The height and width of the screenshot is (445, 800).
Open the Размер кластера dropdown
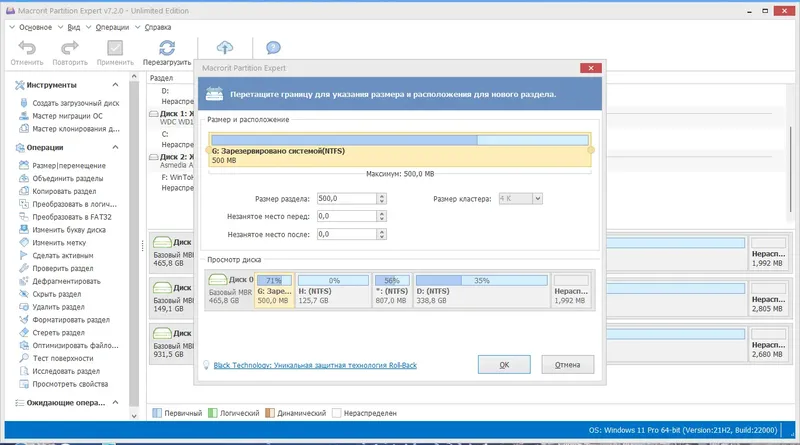pos(537,199)
